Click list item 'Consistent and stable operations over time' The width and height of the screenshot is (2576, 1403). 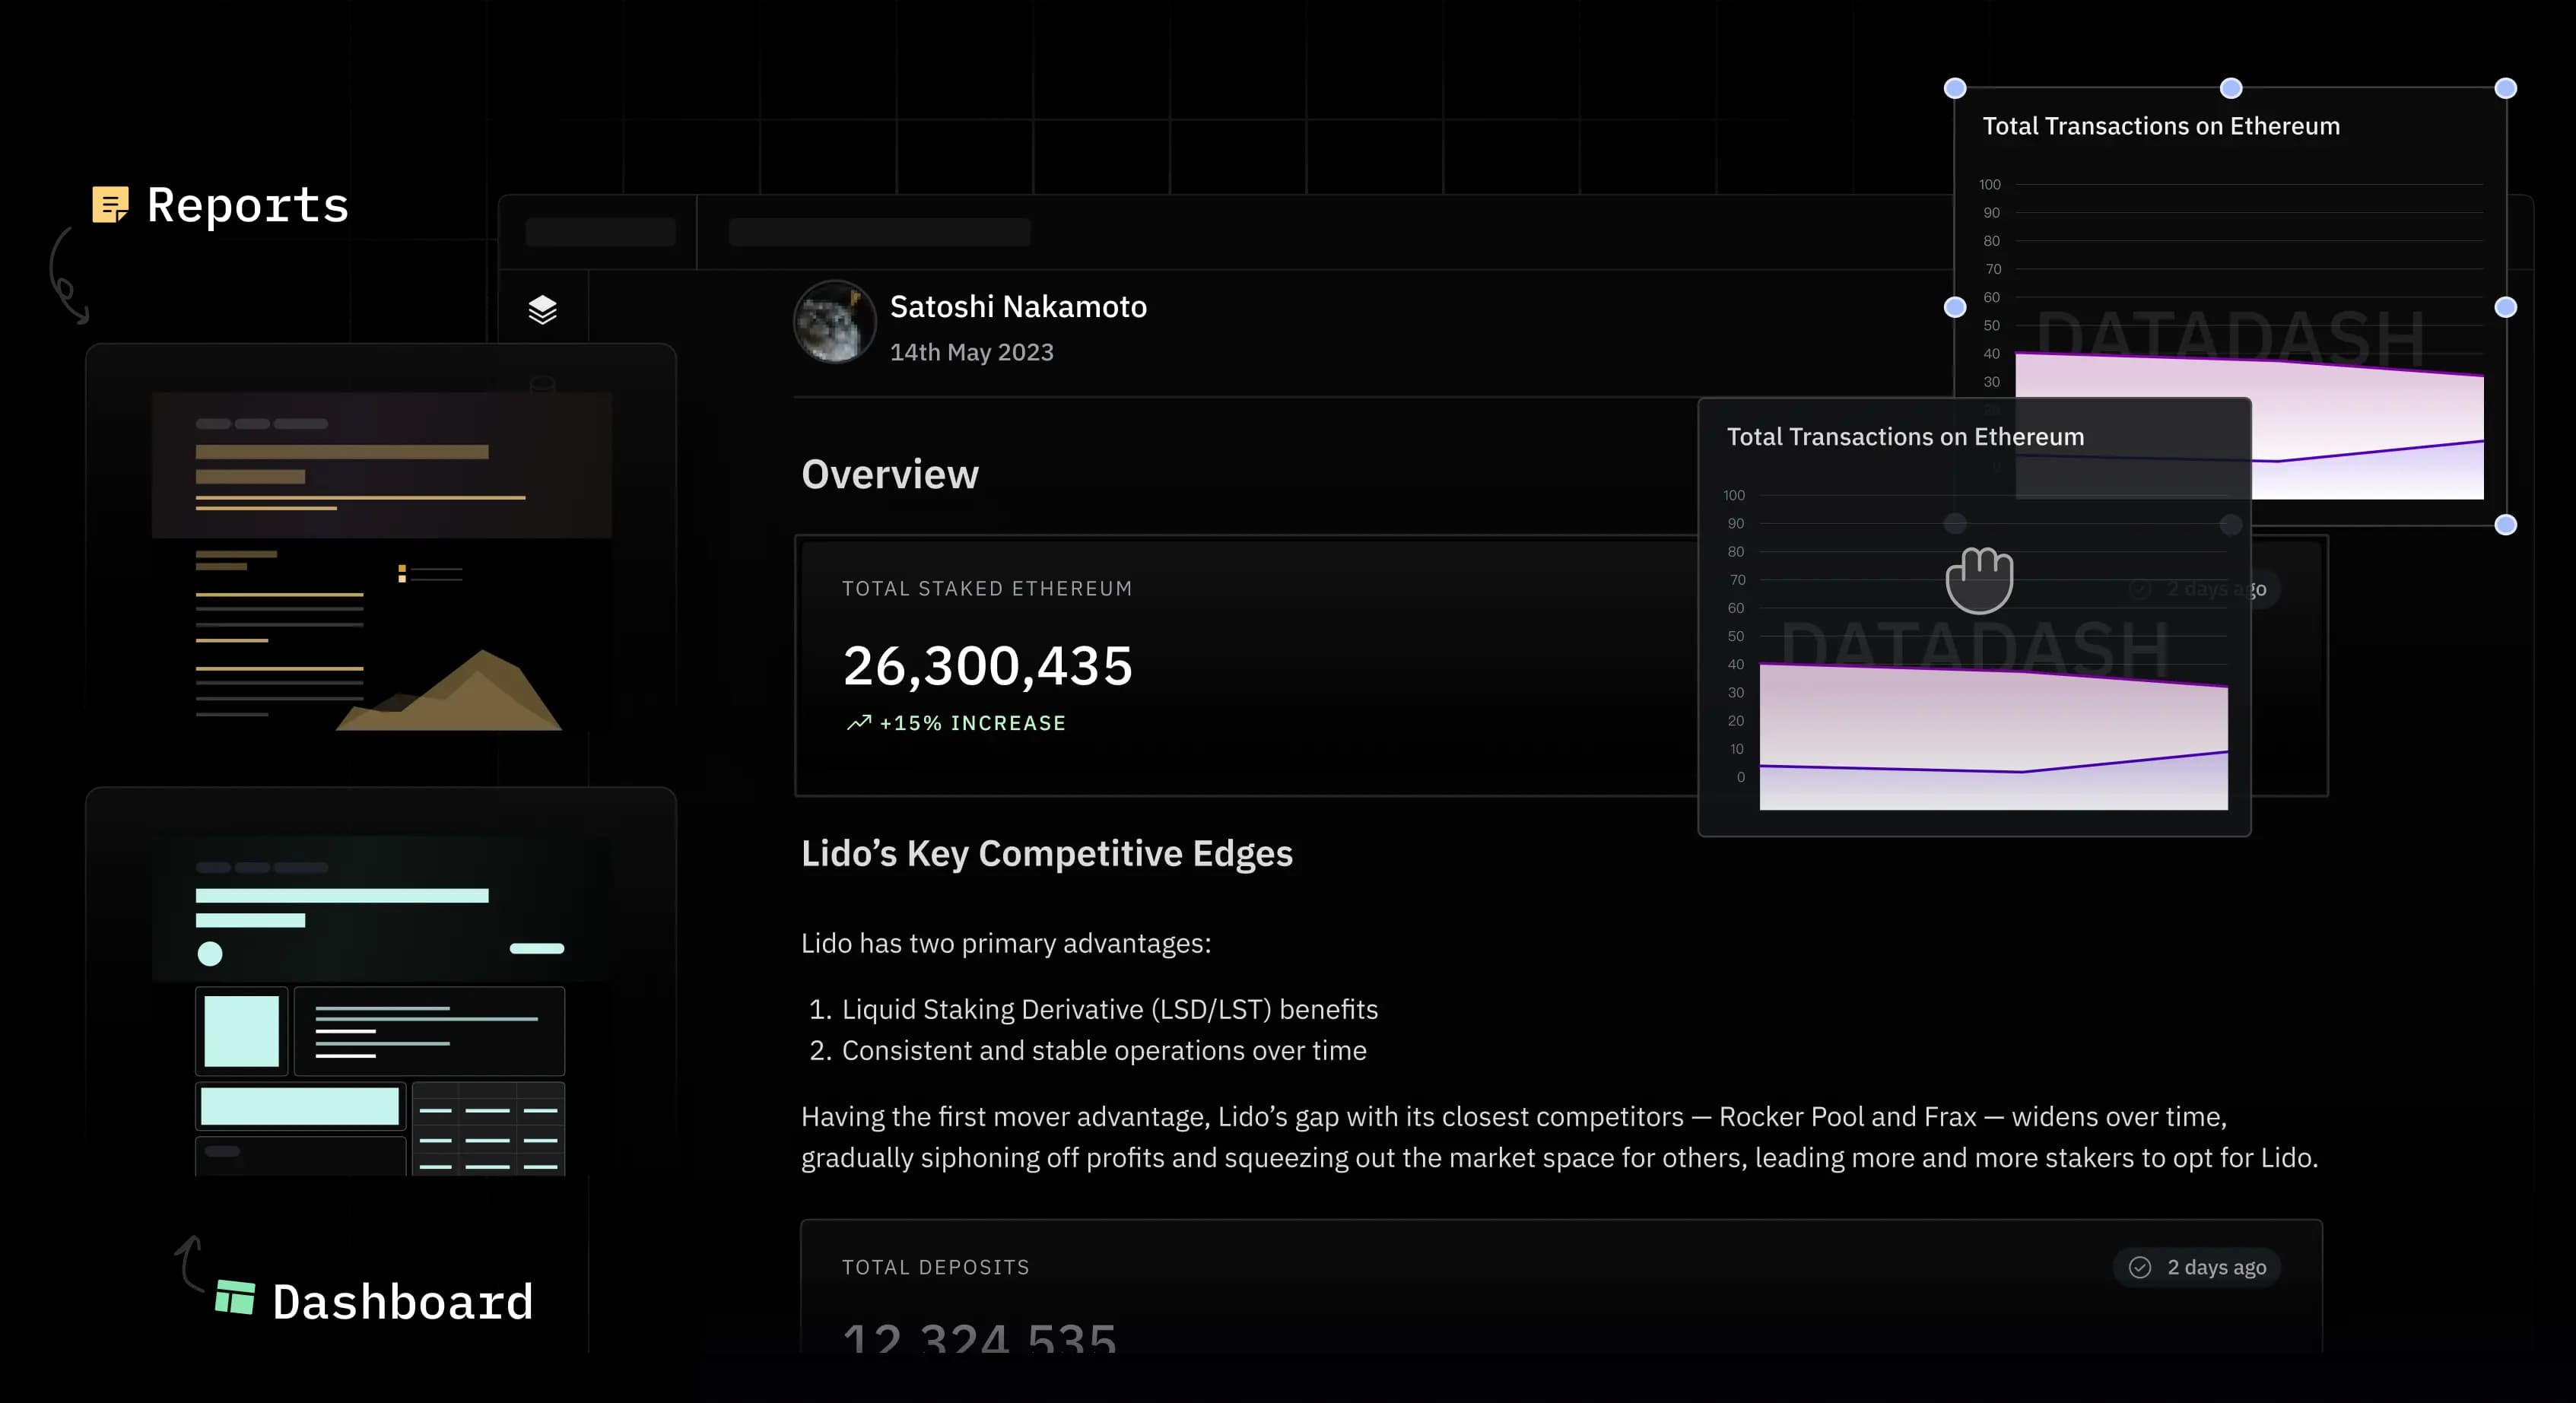point(1103,1050)
